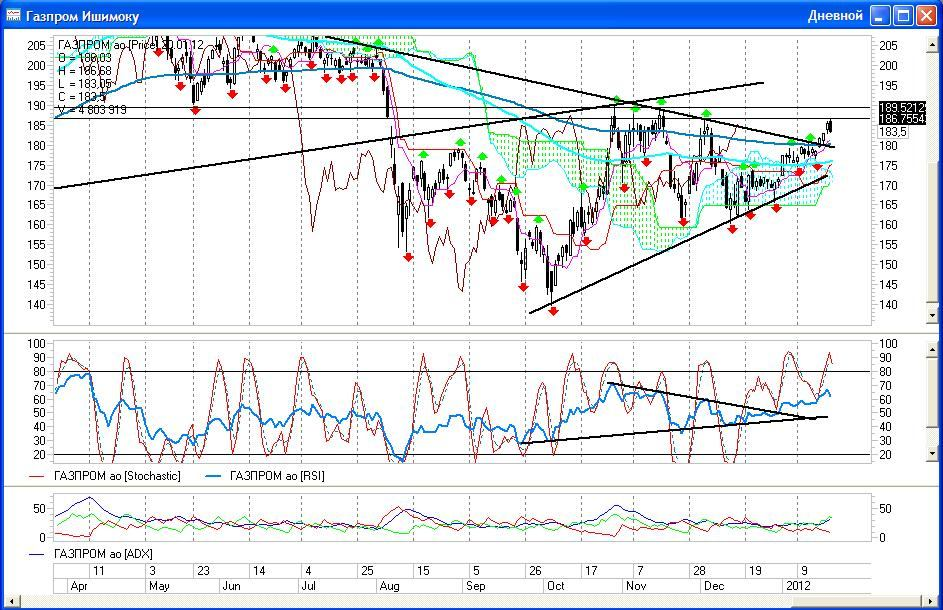Click the Jun month label on time axis

point(232,586)
